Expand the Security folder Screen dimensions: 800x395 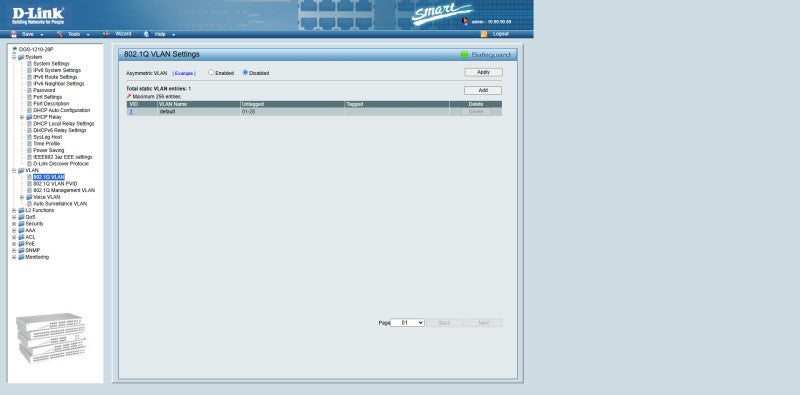pyautogui.click(x=14, y=224)
